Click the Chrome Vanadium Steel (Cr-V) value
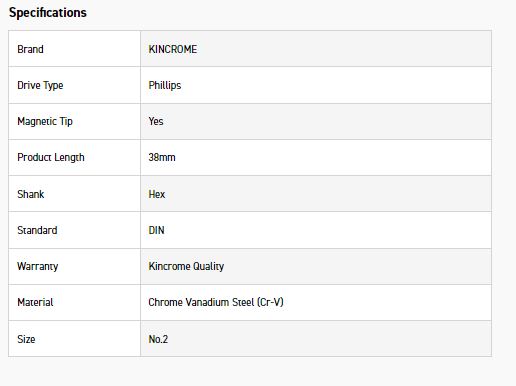Image resolution: width=516 pixels, height=386 pixels. pos(216,302)
